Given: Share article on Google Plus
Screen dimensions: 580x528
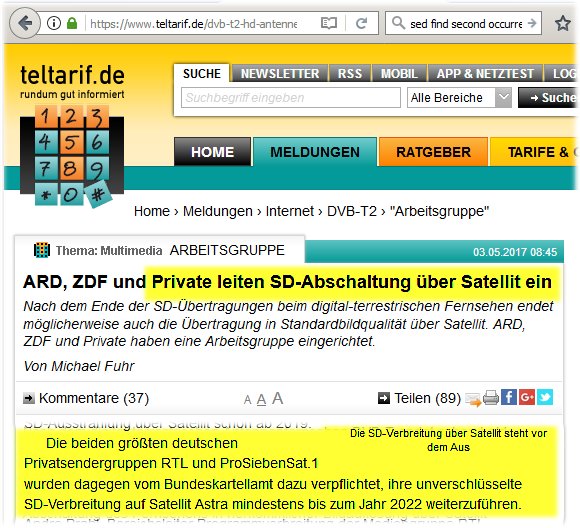Looking at the screenshot, I should click(x=526, y=397).
